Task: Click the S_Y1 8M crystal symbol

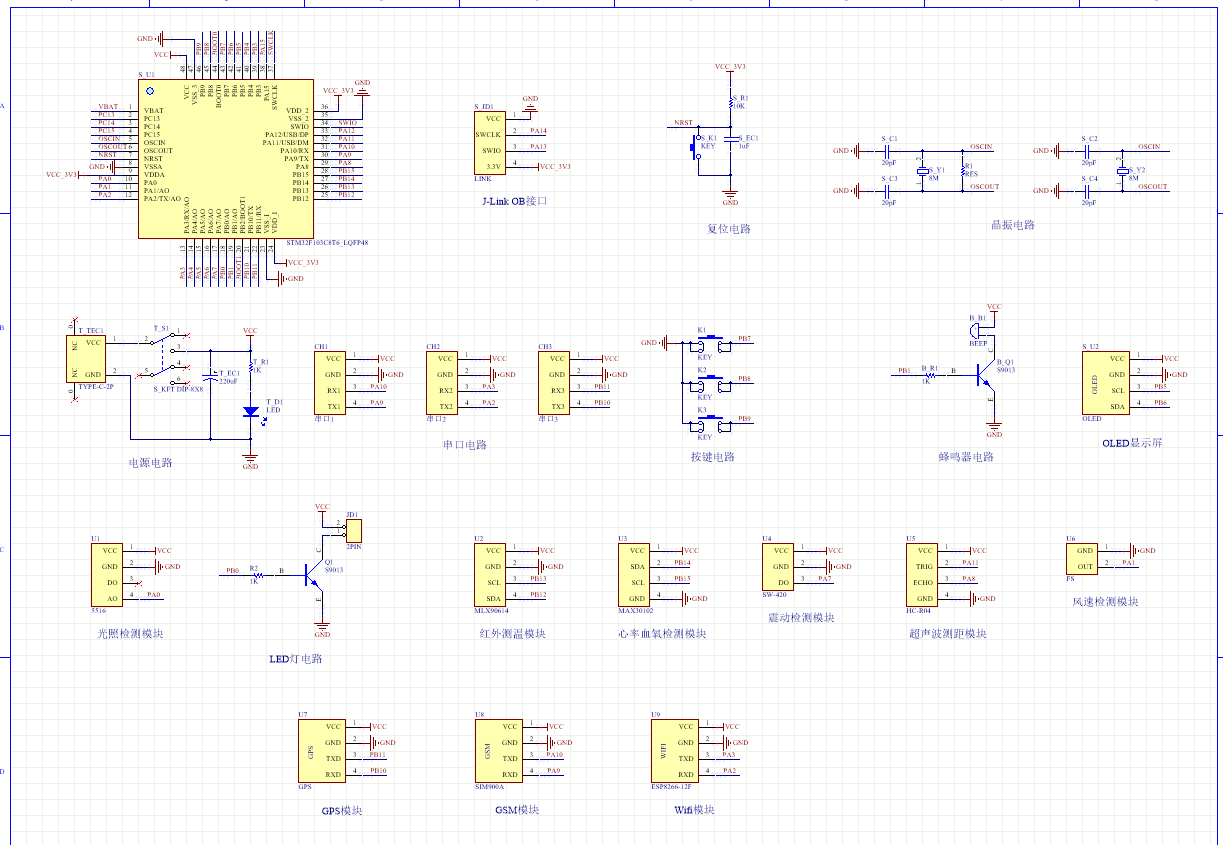Action: point(923,171)
